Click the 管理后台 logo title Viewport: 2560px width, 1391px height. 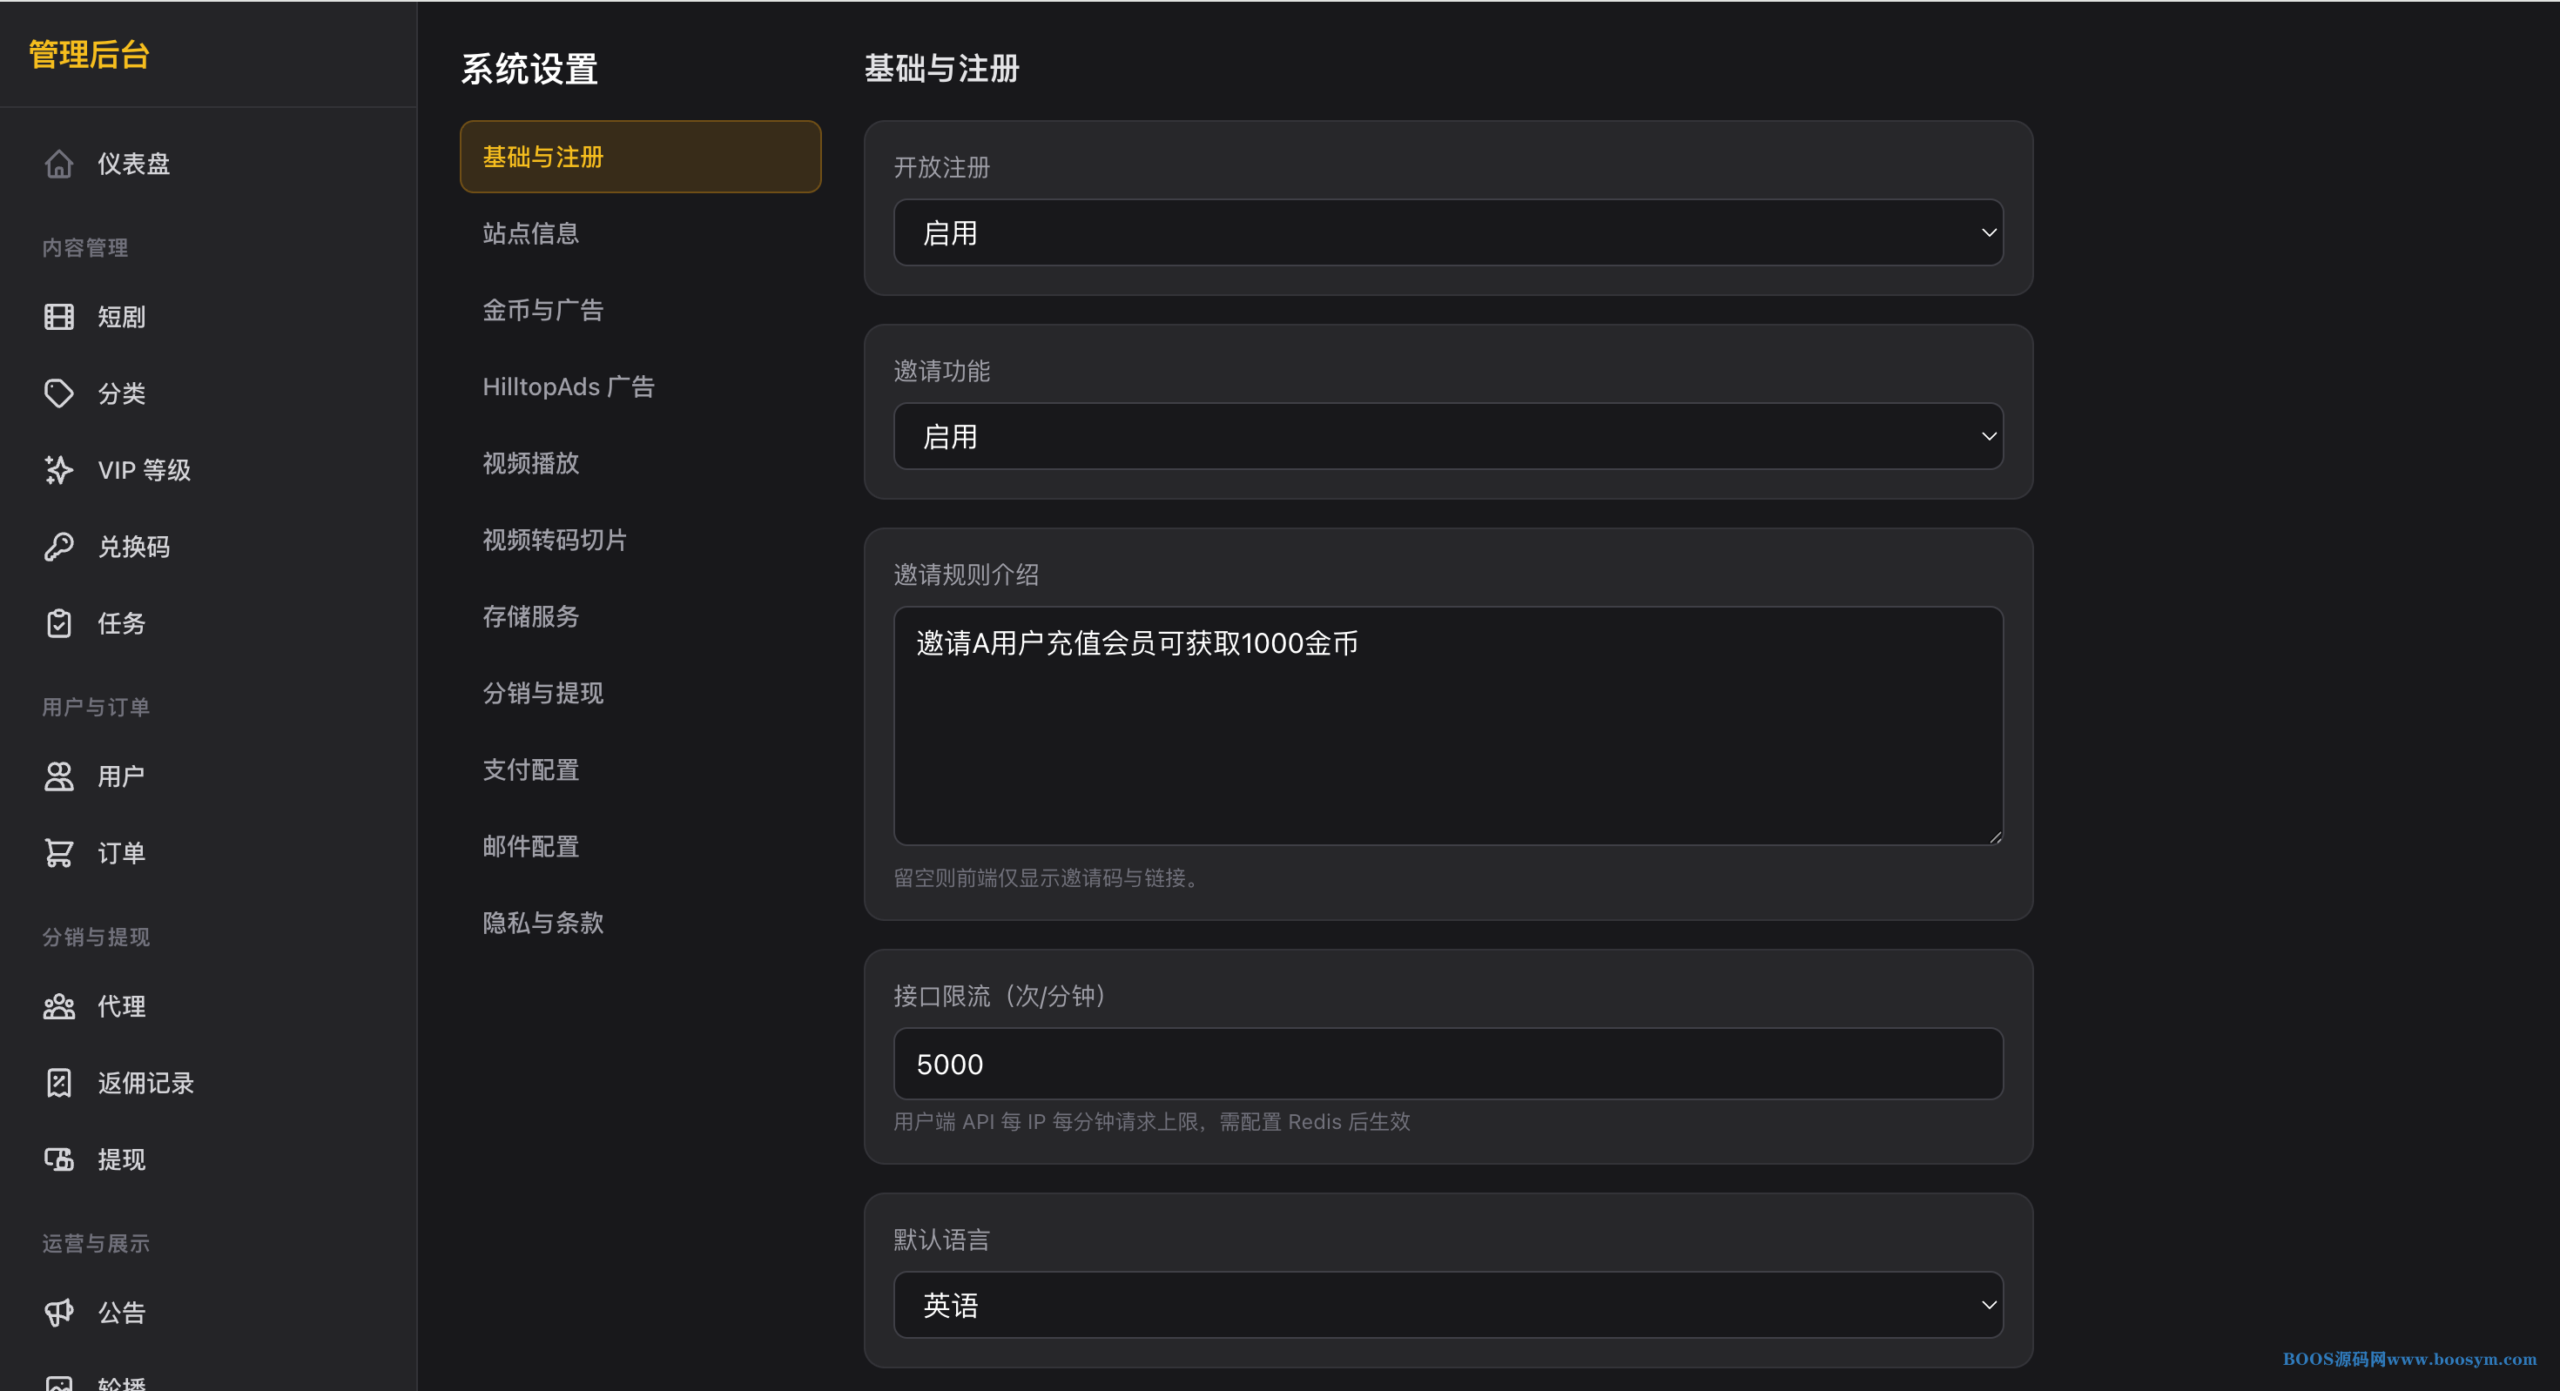point(89,55)
